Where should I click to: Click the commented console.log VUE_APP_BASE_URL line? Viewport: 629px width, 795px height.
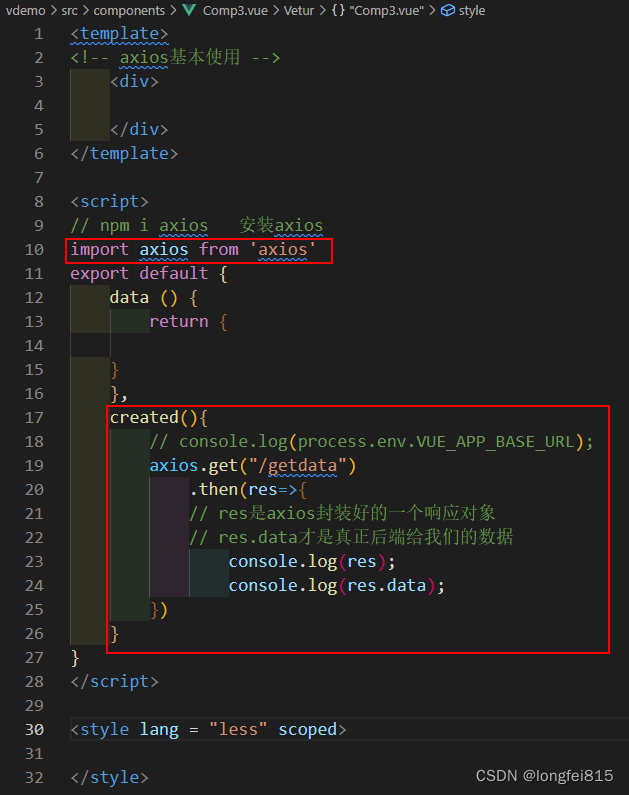click(372, 442)
